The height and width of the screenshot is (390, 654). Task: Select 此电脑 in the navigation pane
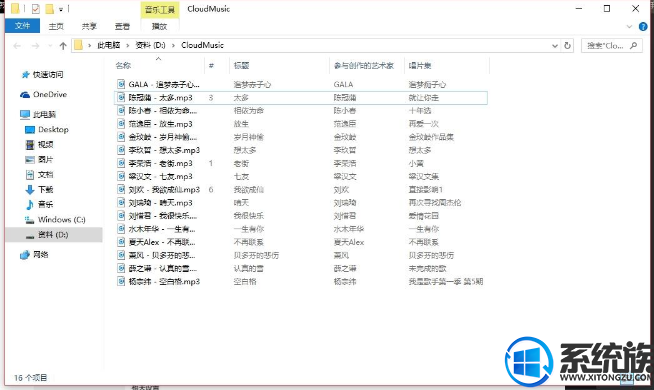click(x=44, y=114)
